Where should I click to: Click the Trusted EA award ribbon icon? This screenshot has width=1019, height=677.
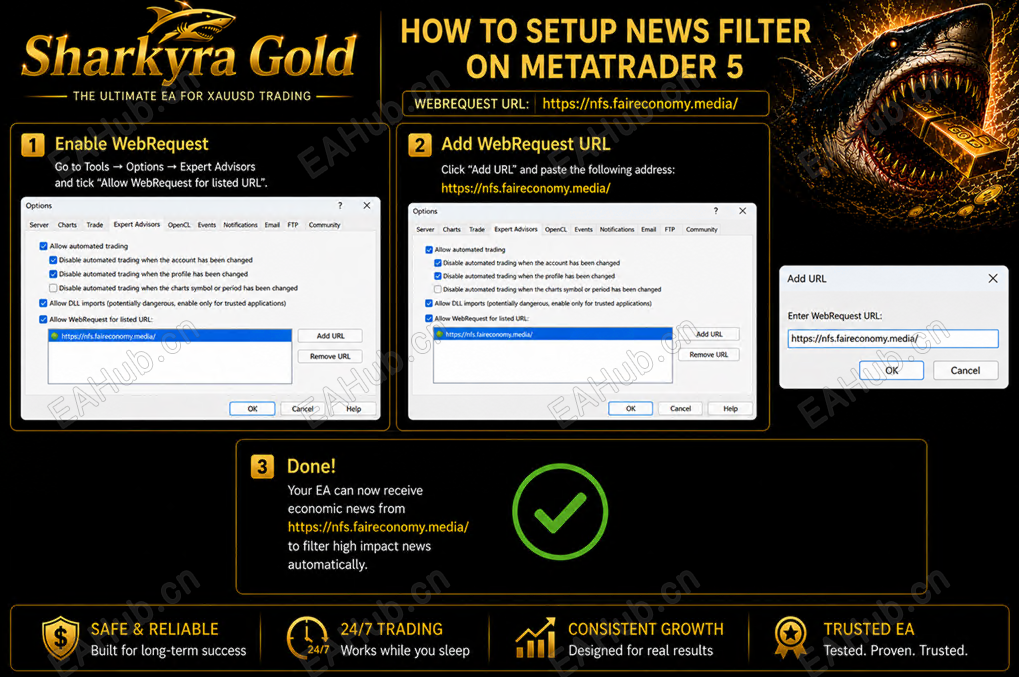click(x=791, y=638)
